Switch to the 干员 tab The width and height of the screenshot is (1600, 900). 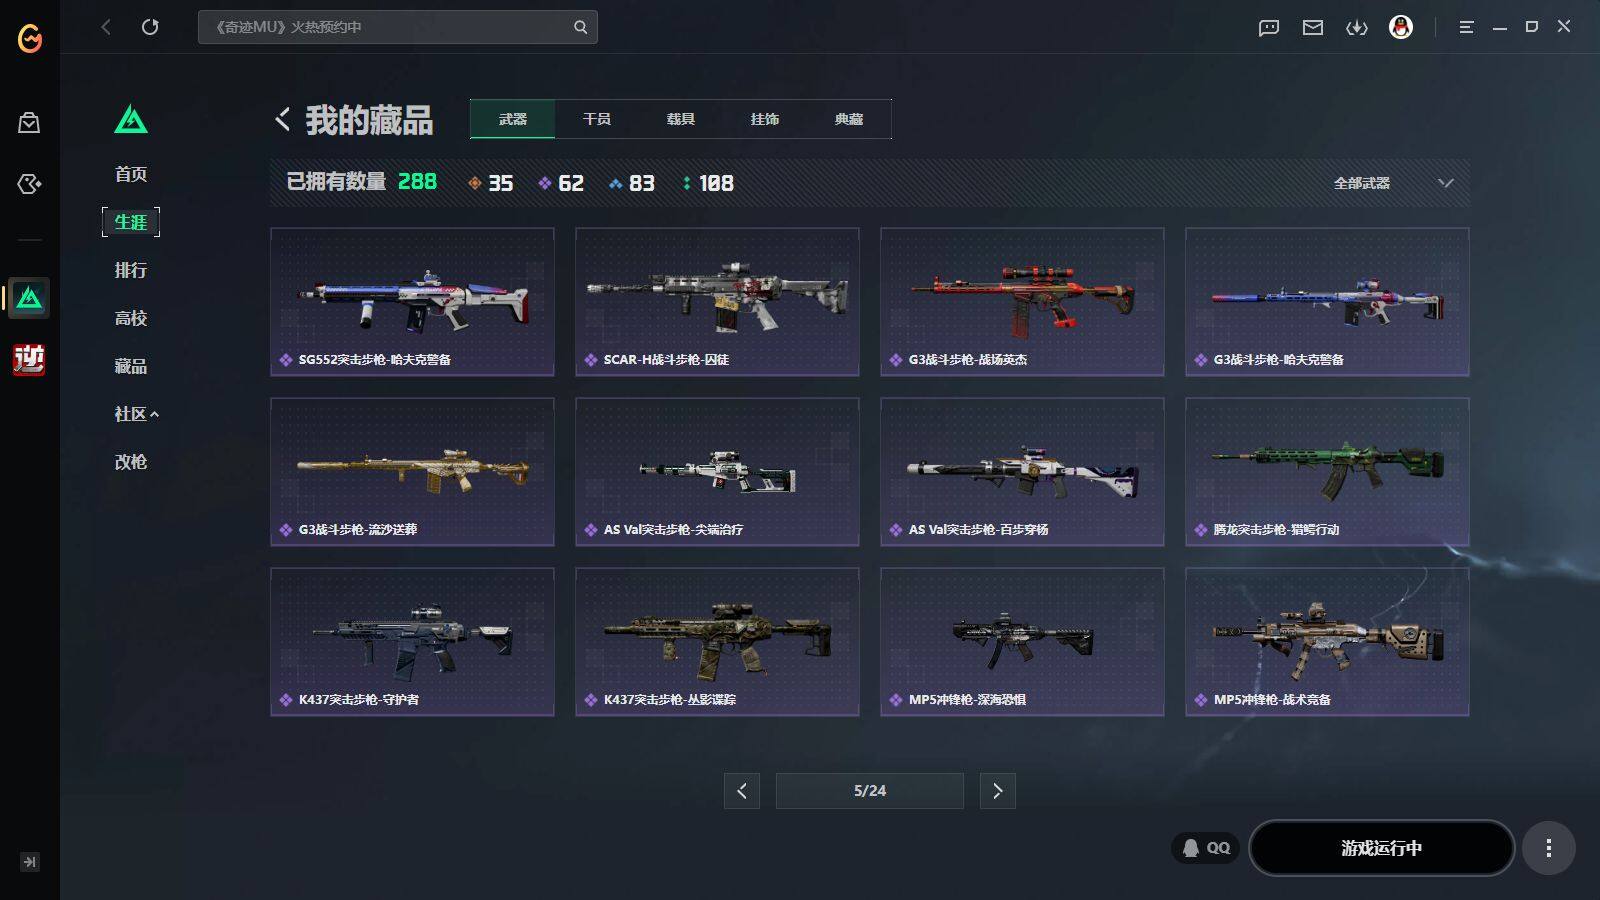click(597, 119)
